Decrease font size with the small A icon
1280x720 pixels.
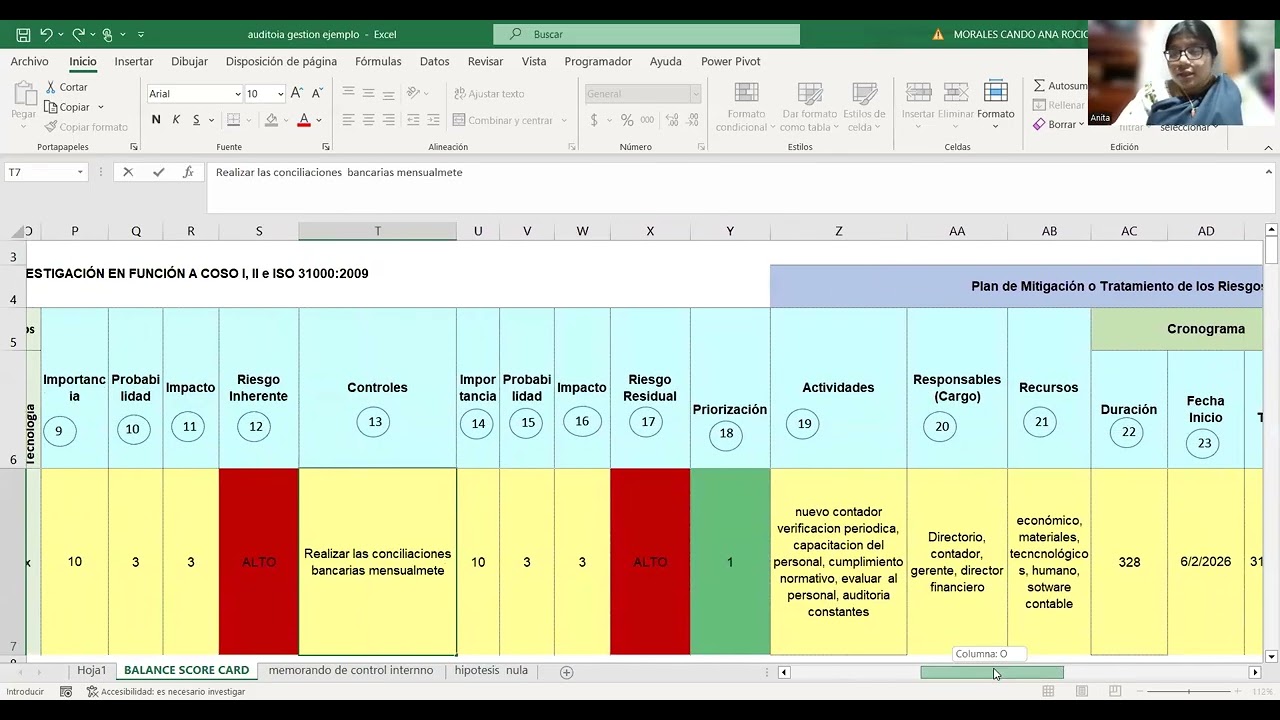(317, 93)
